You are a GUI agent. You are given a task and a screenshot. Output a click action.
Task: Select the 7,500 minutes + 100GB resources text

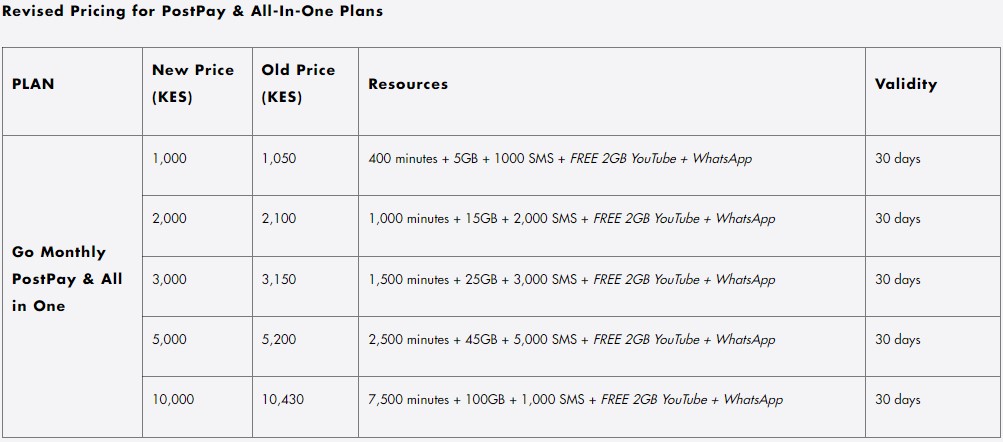tap(575, 400)
